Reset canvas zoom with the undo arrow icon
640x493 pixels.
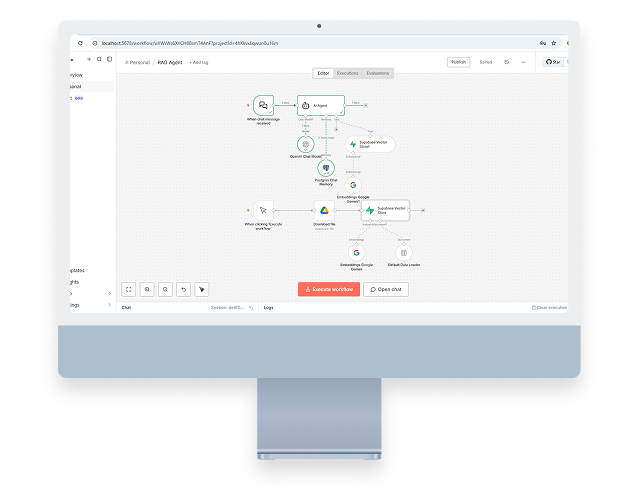183,289
